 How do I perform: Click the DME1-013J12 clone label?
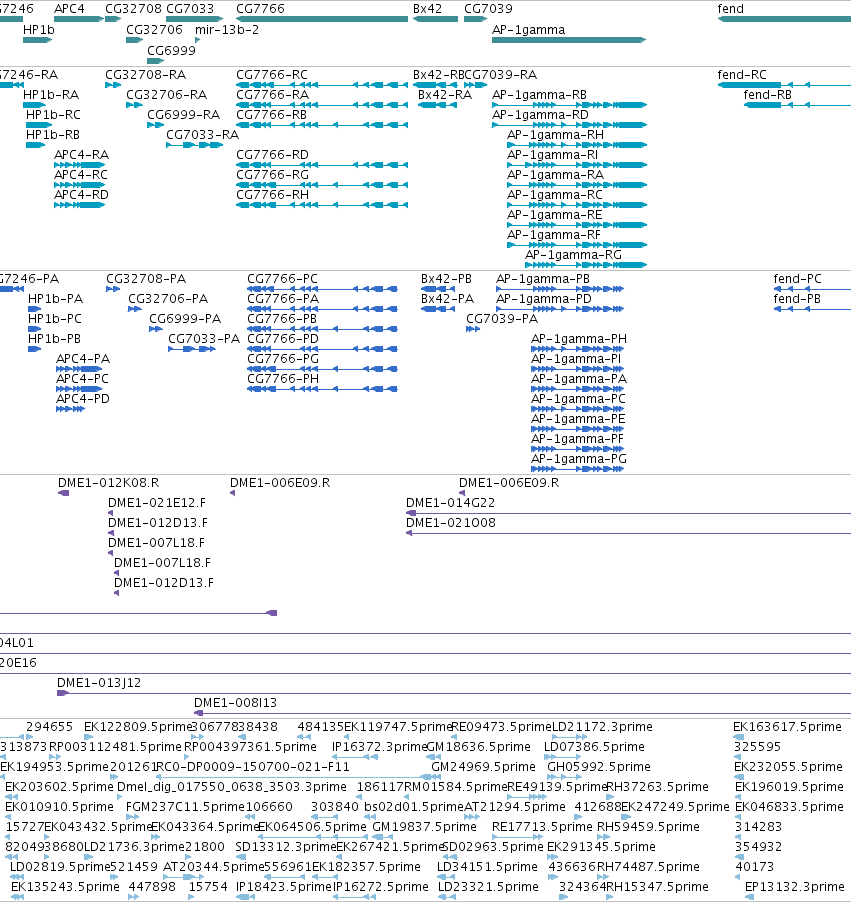(x=99, y=683)
